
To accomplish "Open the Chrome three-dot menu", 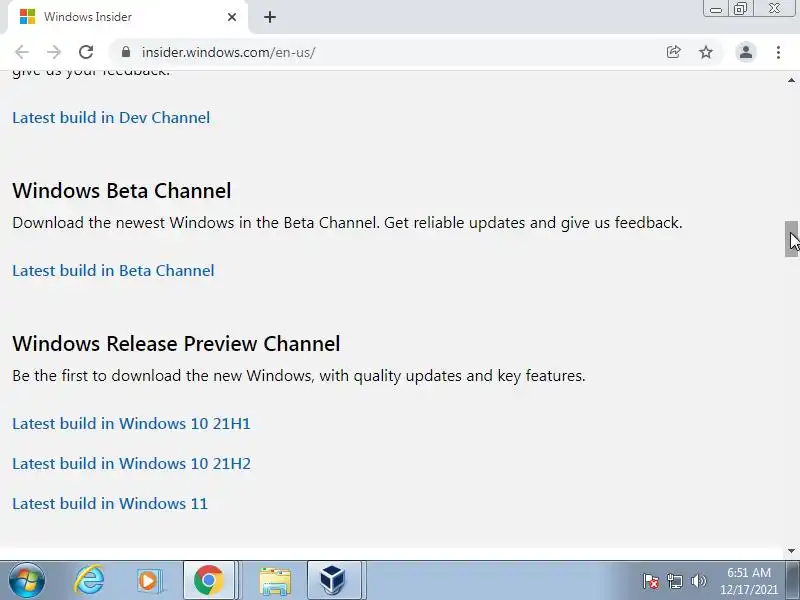I will tap(778, 52).
